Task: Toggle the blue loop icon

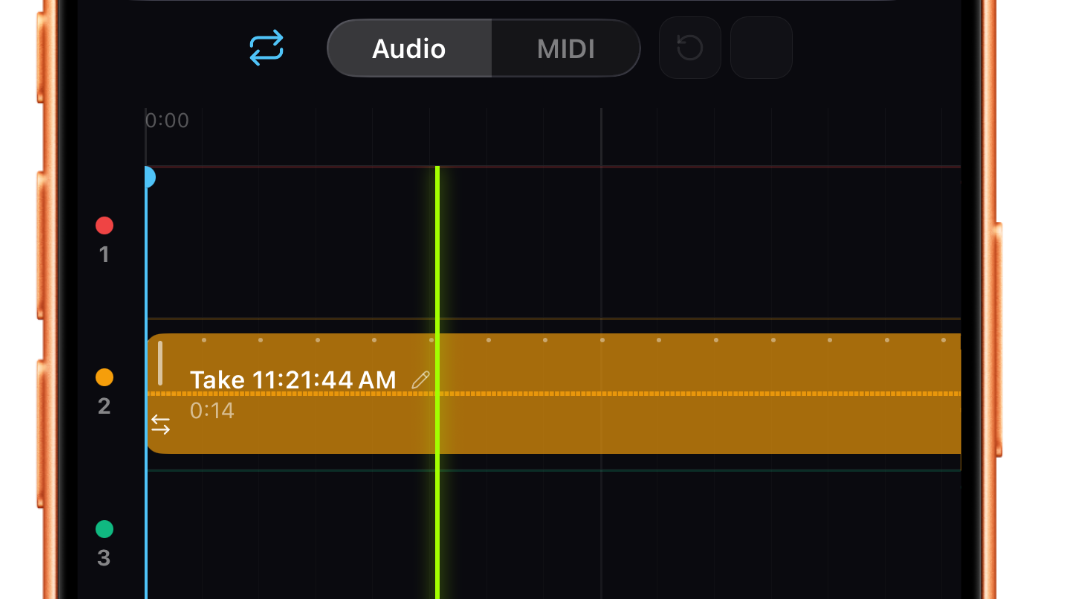Action: (266, 48)
